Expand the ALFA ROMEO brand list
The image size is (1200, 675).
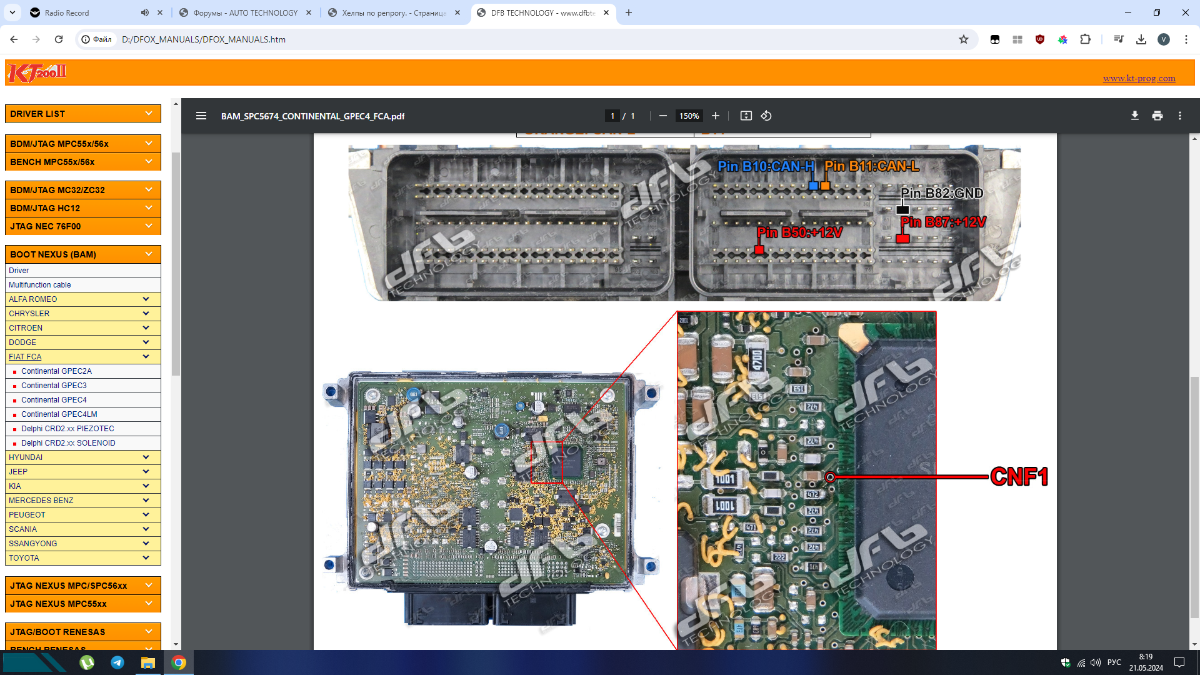[83, 299]
